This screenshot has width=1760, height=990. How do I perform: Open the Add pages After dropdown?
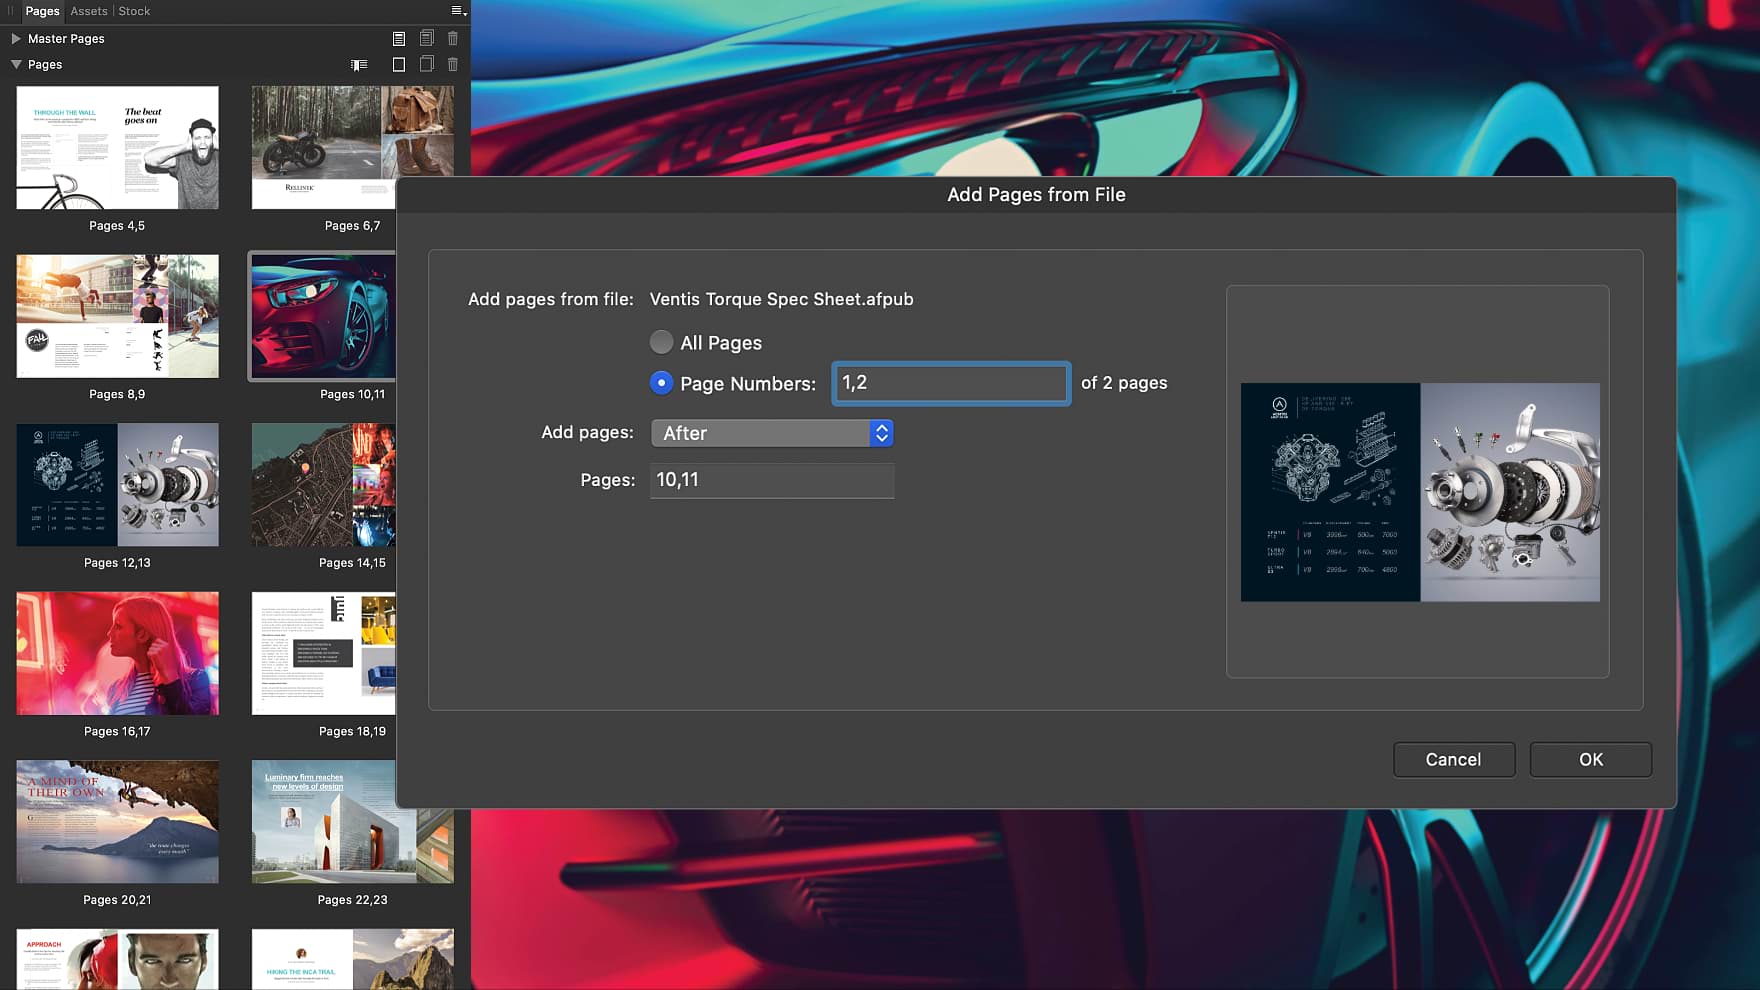(772, 433)
